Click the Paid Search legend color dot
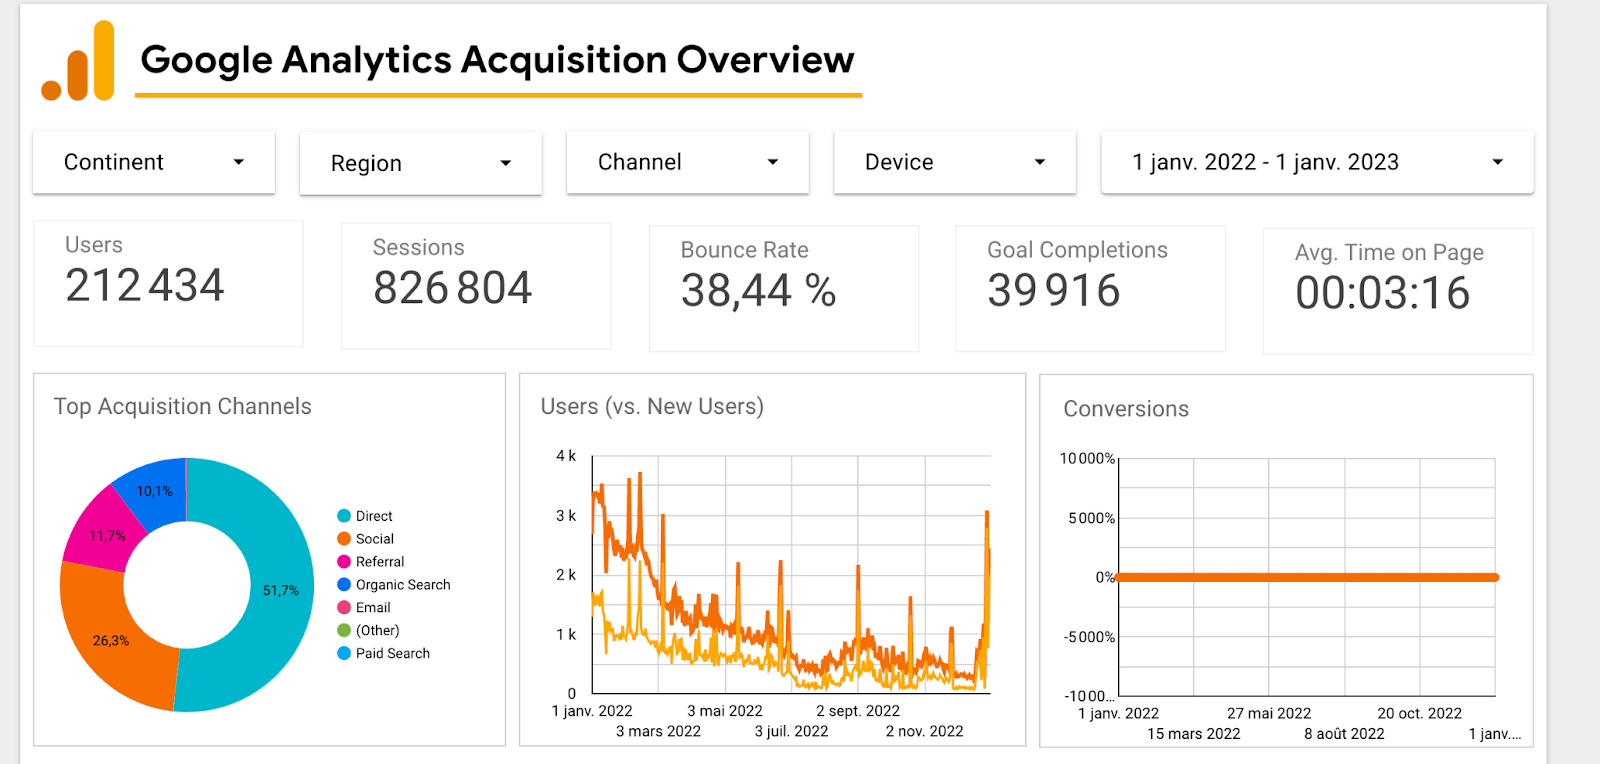1600x764 pixels. click(344, 653)
